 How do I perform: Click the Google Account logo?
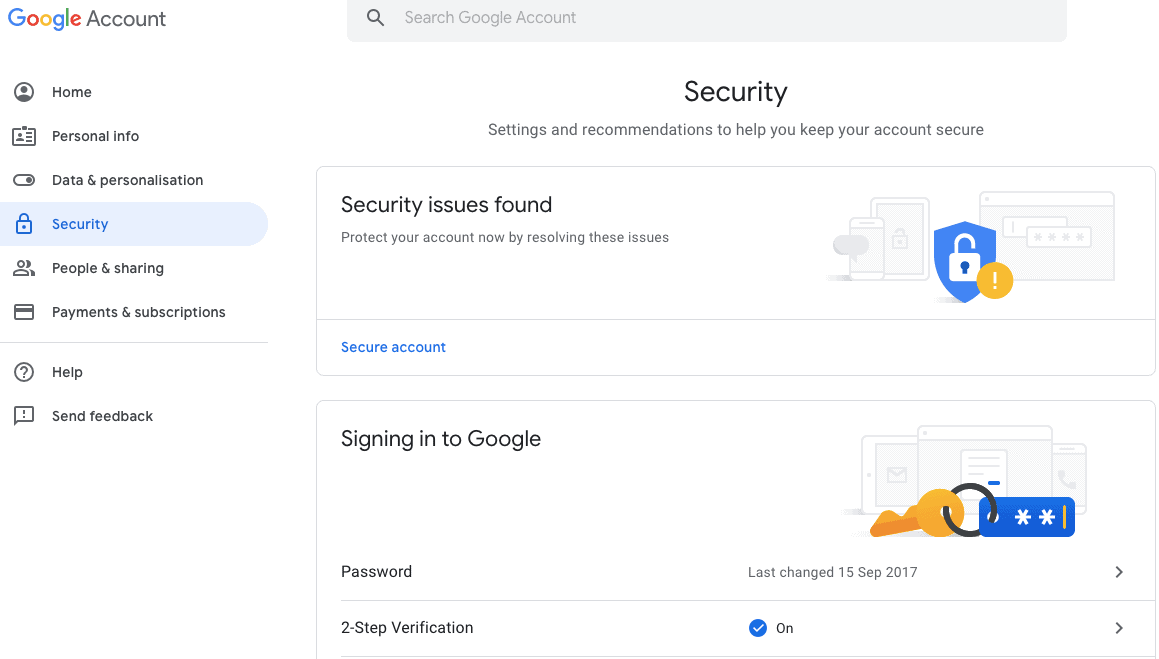[x=87, y=18]
